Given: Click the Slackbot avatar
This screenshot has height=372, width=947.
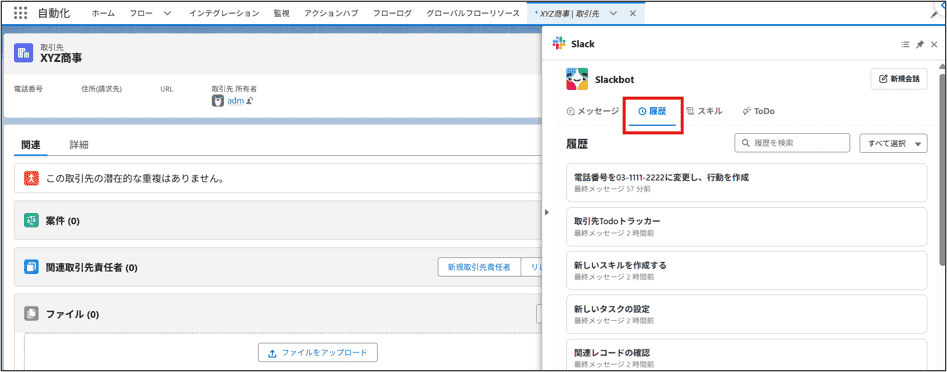Looking at the screenshot, I should point(577,79).
